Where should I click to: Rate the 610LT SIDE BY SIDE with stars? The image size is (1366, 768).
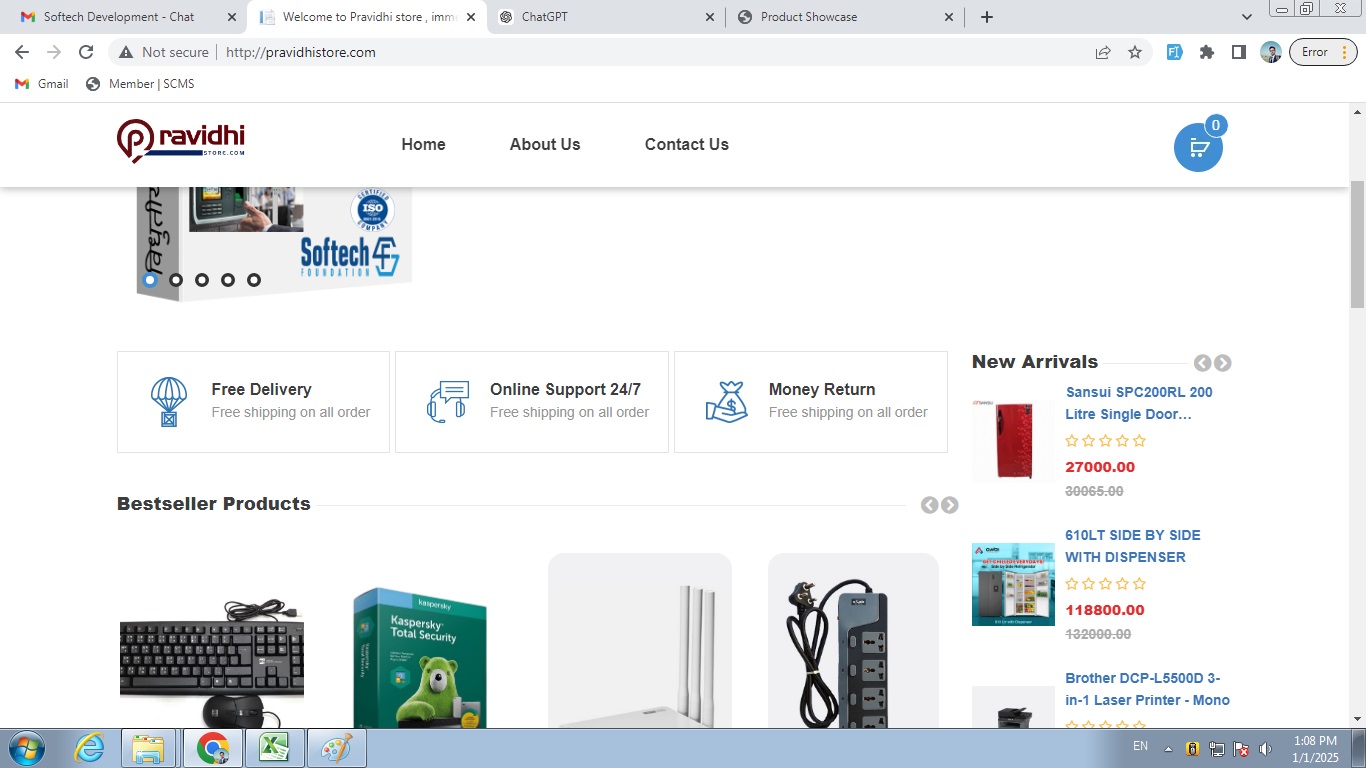pos(1105,583)
